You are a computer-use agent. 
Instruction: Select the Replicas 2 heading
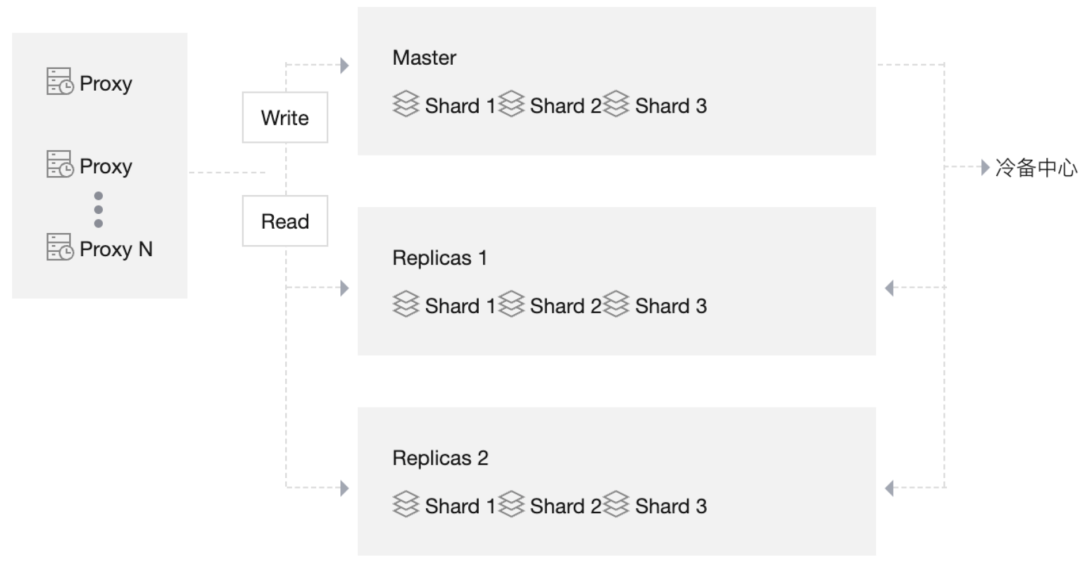coord(440,458)
